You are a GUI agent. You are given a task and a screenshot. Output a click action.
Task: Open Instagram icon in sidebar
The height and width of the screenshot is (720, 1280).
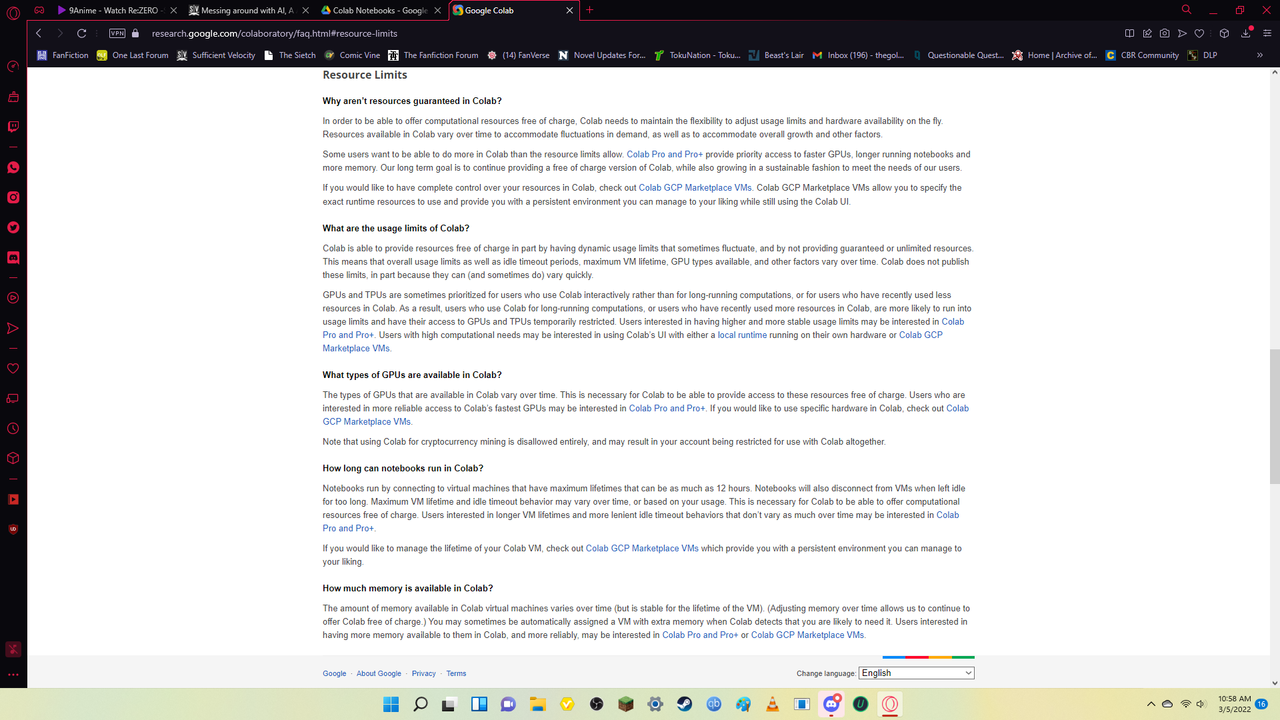click(13, 197)
